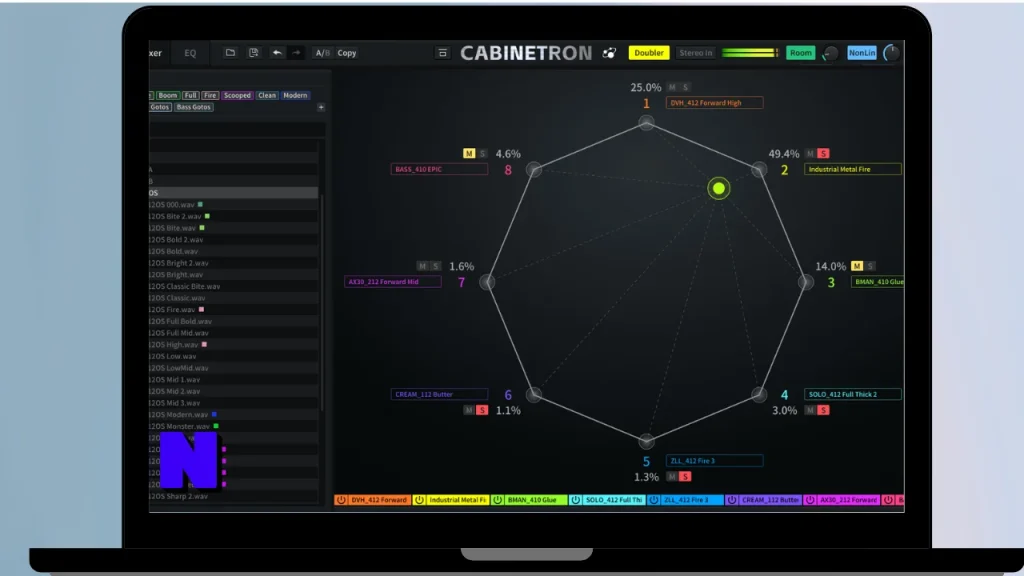Select the Clean tag filter
Screen dimensions: 1024x576
[267, 95]
